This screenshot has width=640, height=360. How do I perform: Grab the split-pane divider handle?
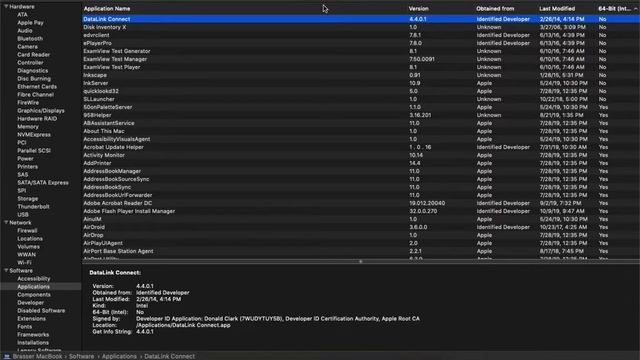point(360,262)
